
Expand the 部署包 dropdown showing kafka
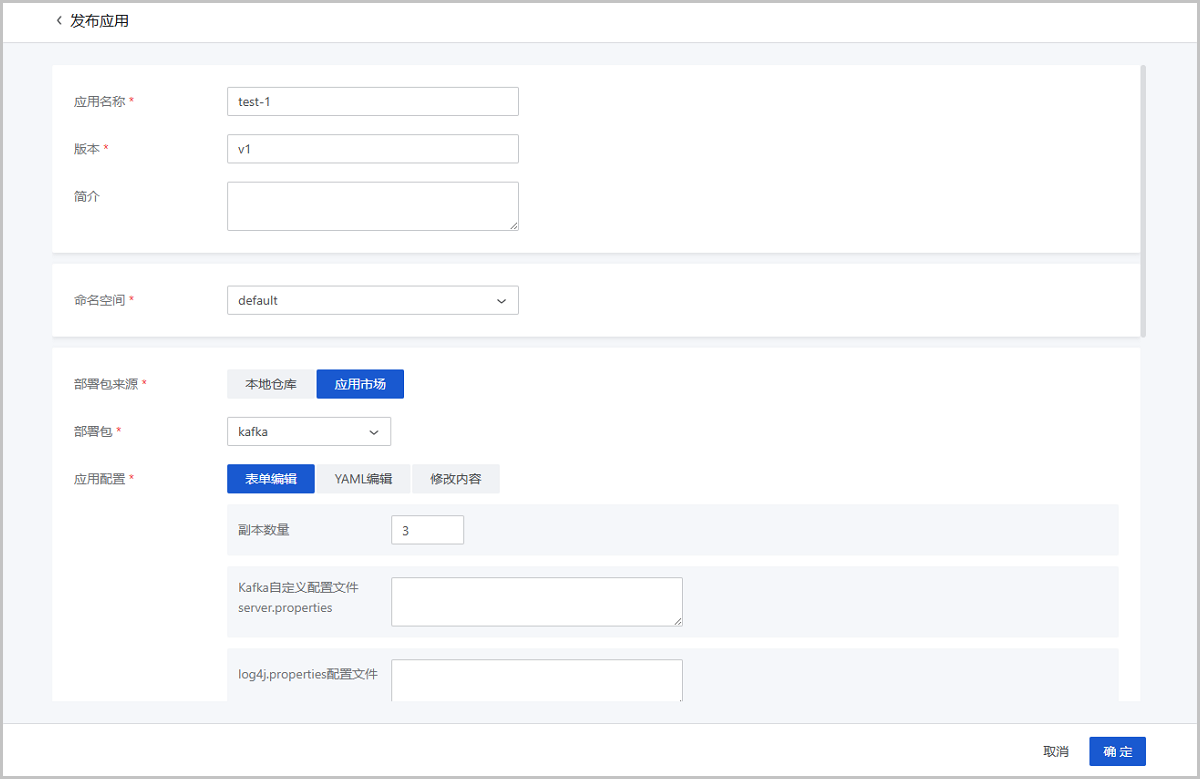308,432
